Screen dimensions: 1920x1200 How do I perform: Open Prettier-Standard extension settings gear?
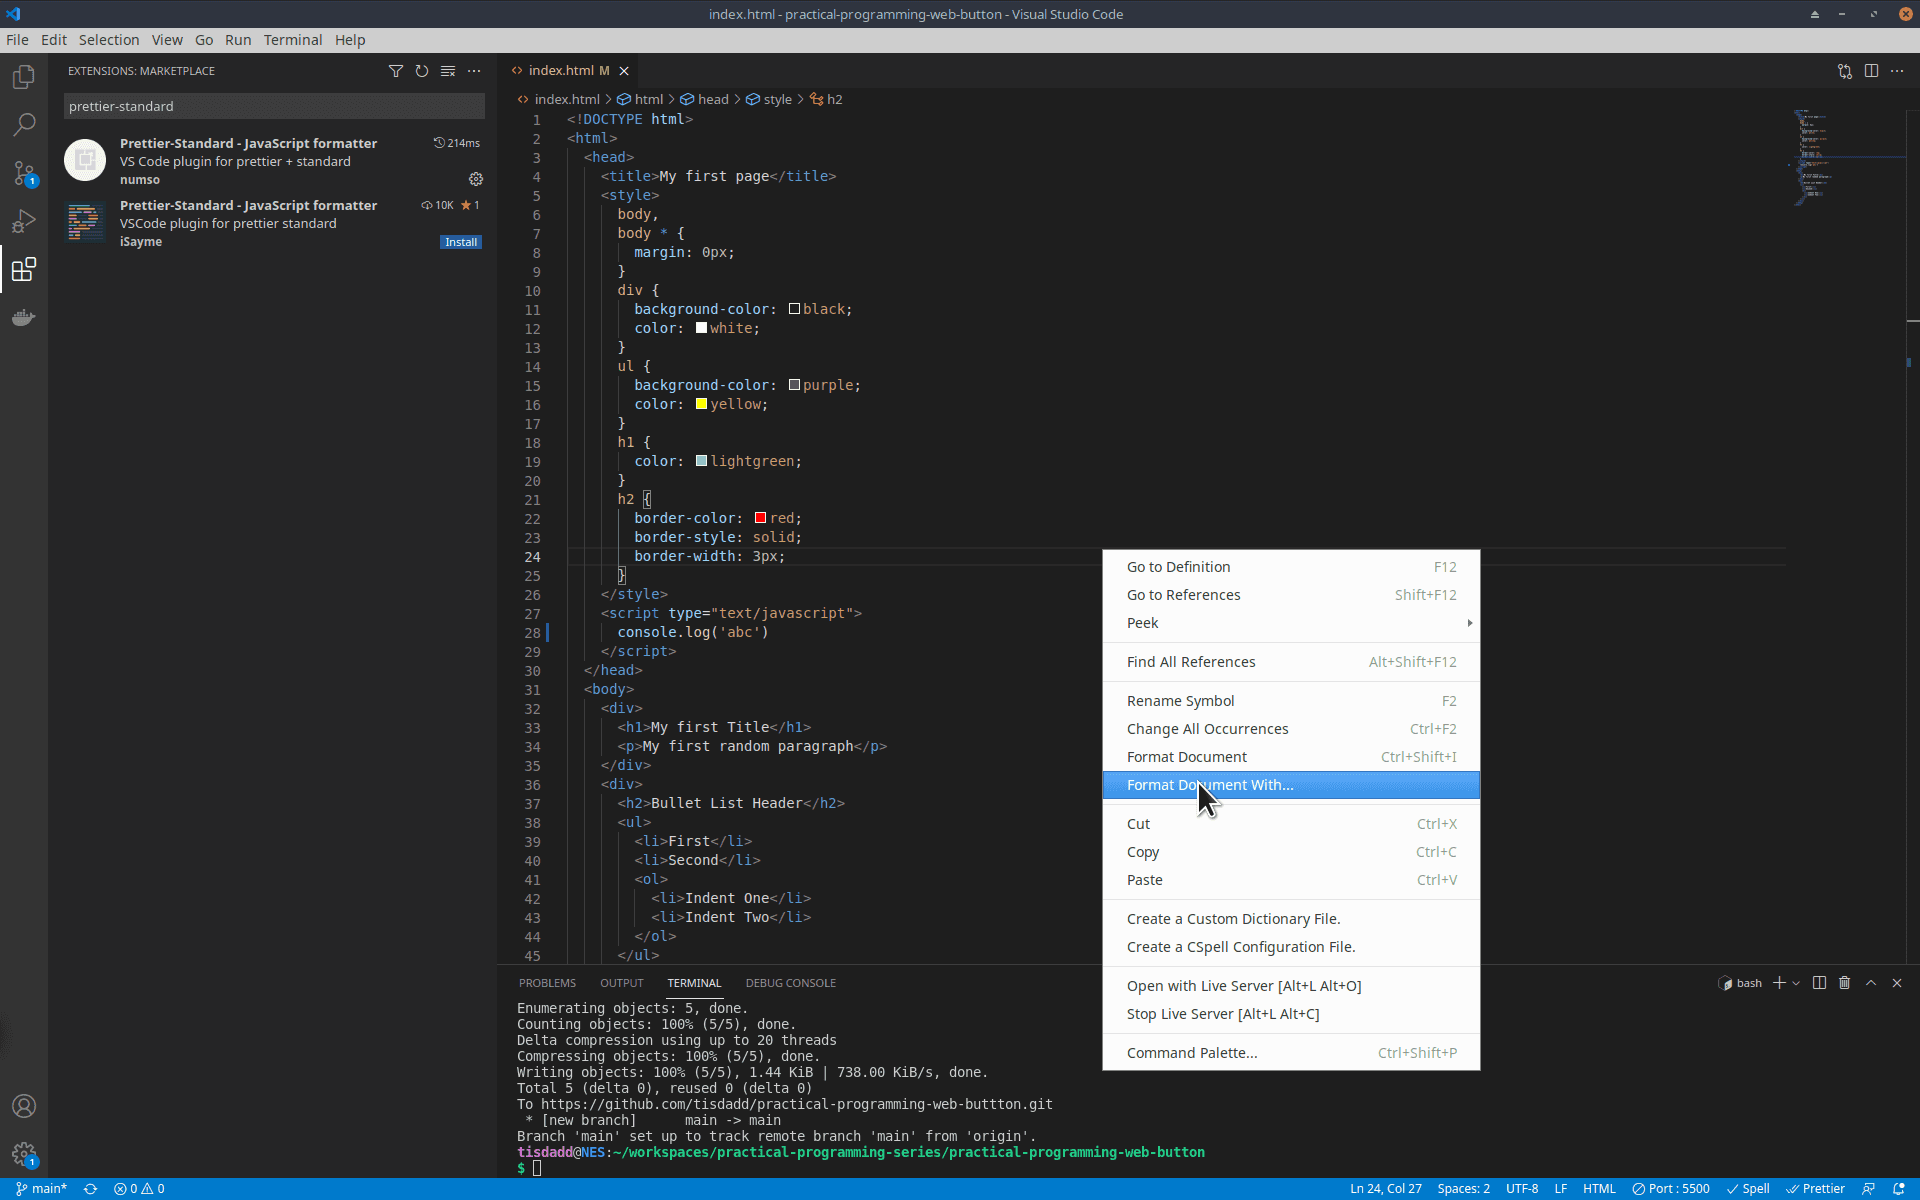476,179
